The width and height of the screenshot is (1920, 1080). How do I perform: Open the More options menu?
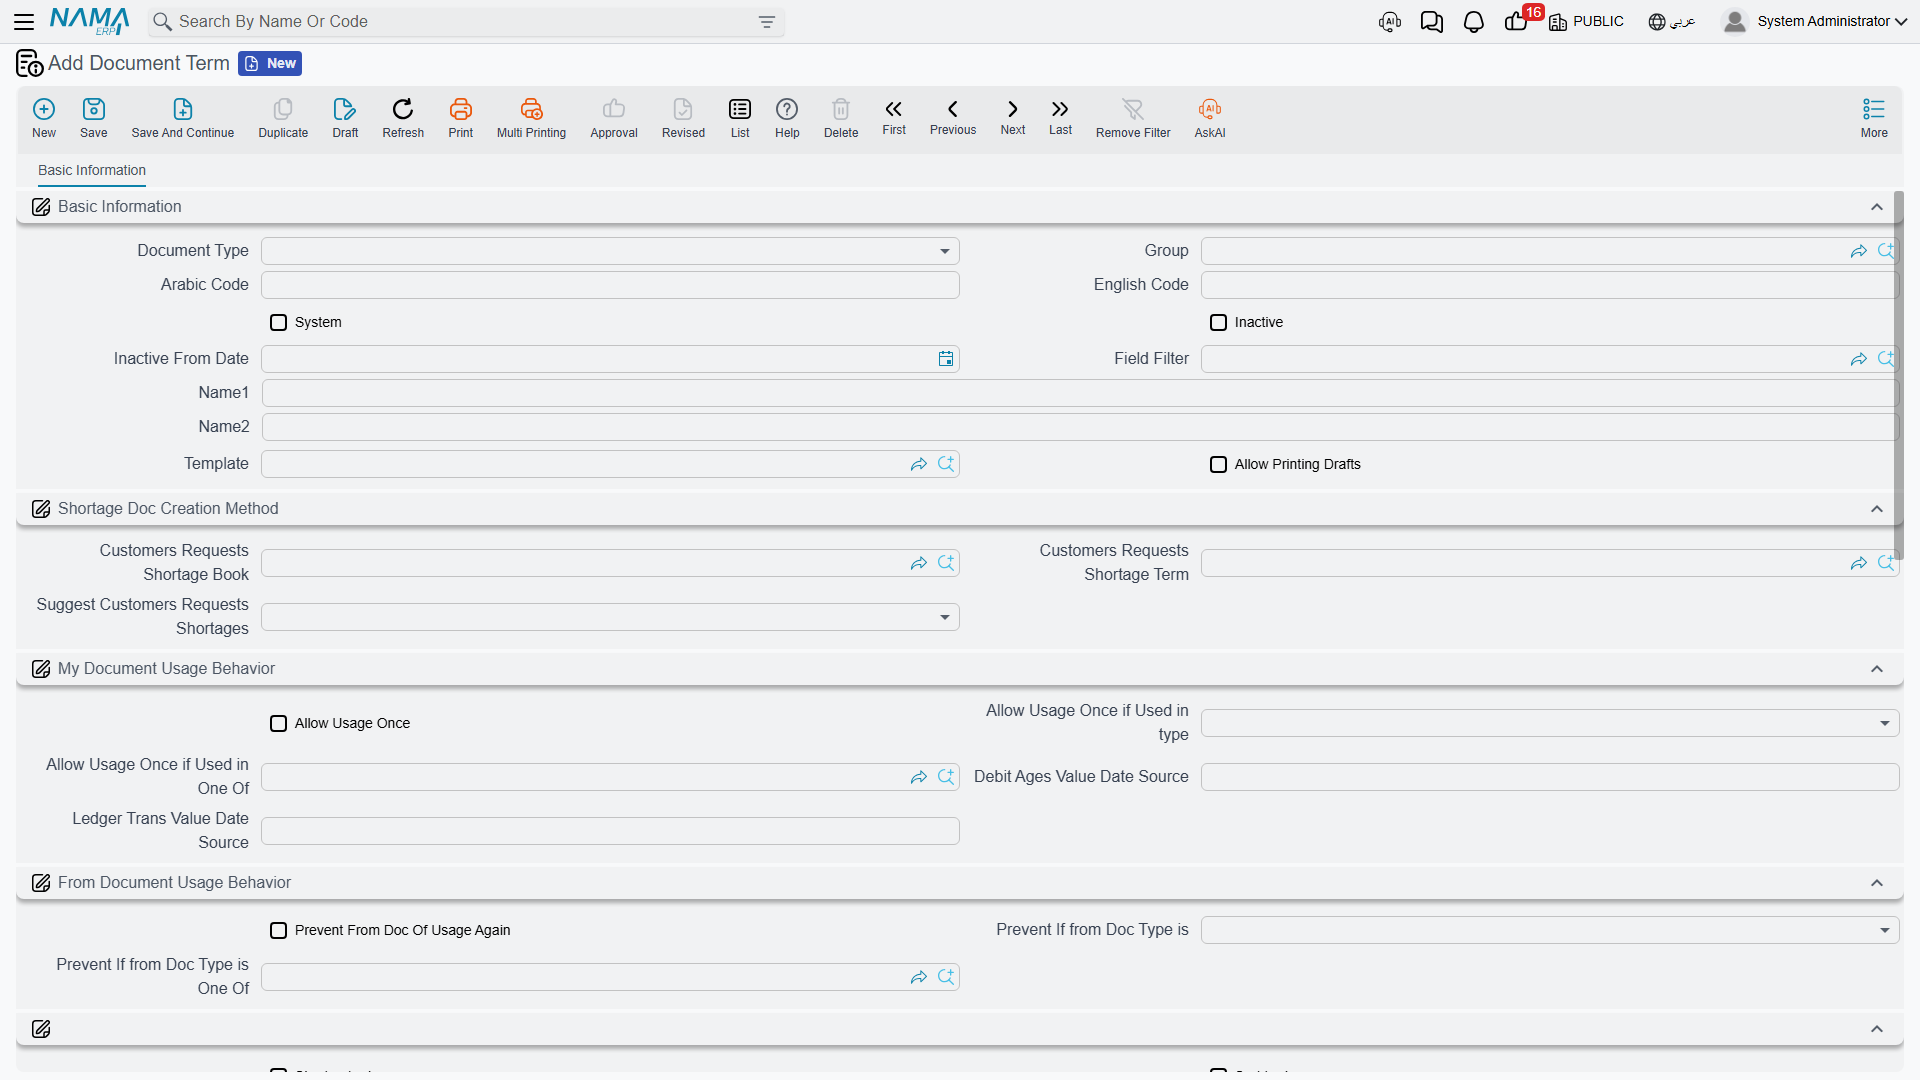coord(1874,118)
